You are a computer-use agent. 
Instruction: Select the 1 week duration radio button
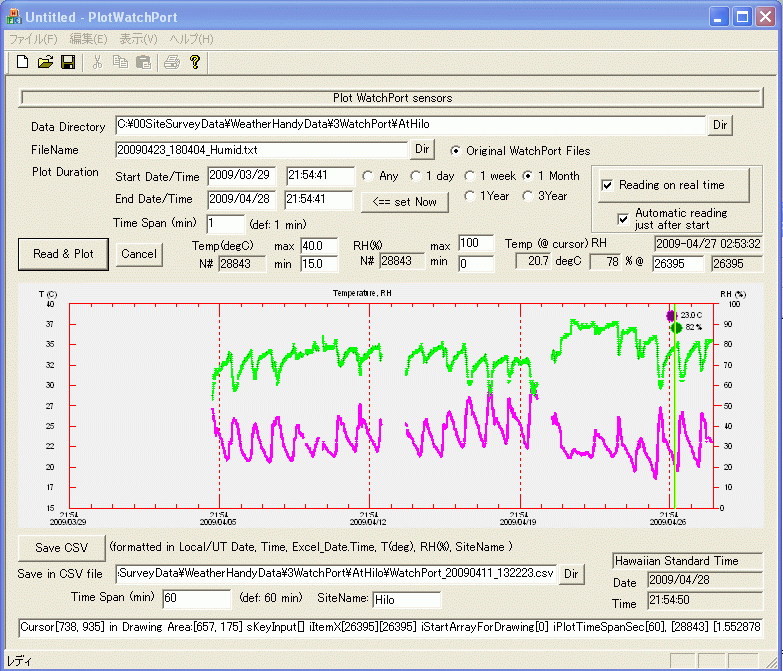469,176
